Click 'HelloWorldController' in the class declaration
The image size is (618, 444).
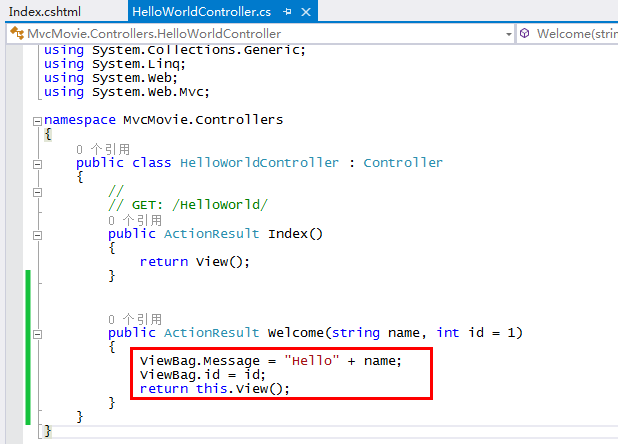click(259, 163)
